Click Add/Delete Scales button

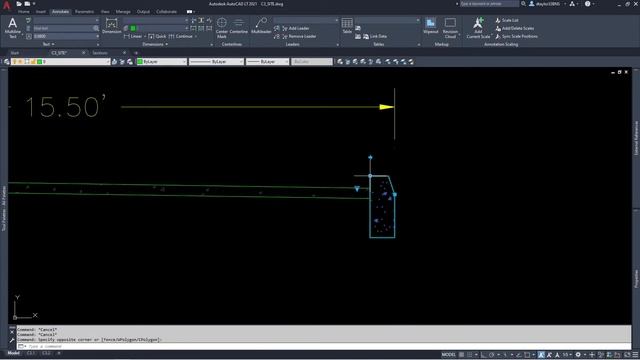pos(515,28)
